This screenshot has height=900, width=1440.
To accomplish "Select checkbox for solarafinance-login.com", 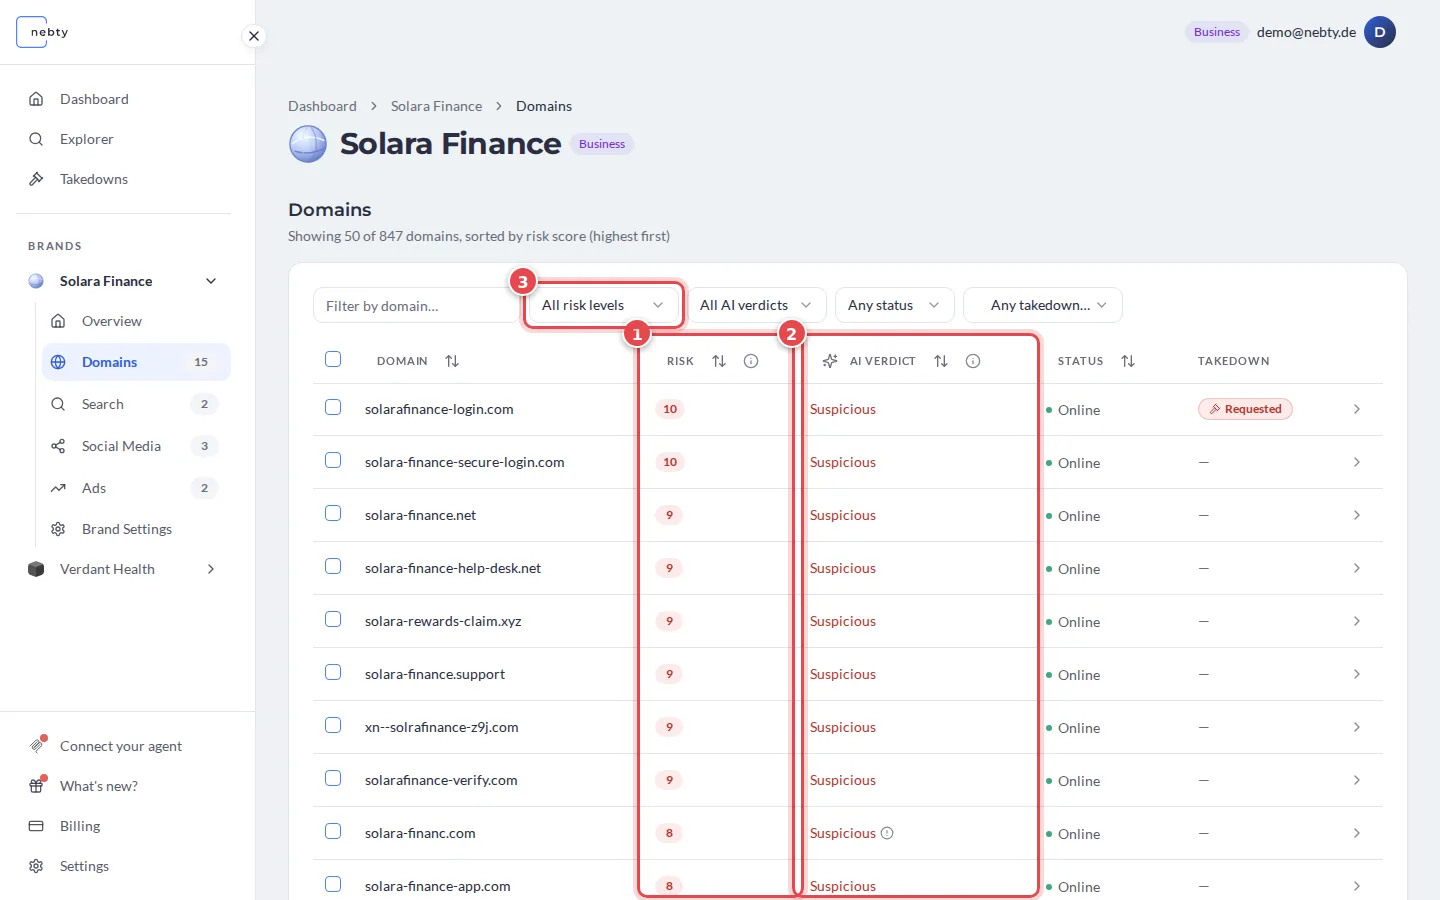I will pyautogui.click(x=333, y=407).
